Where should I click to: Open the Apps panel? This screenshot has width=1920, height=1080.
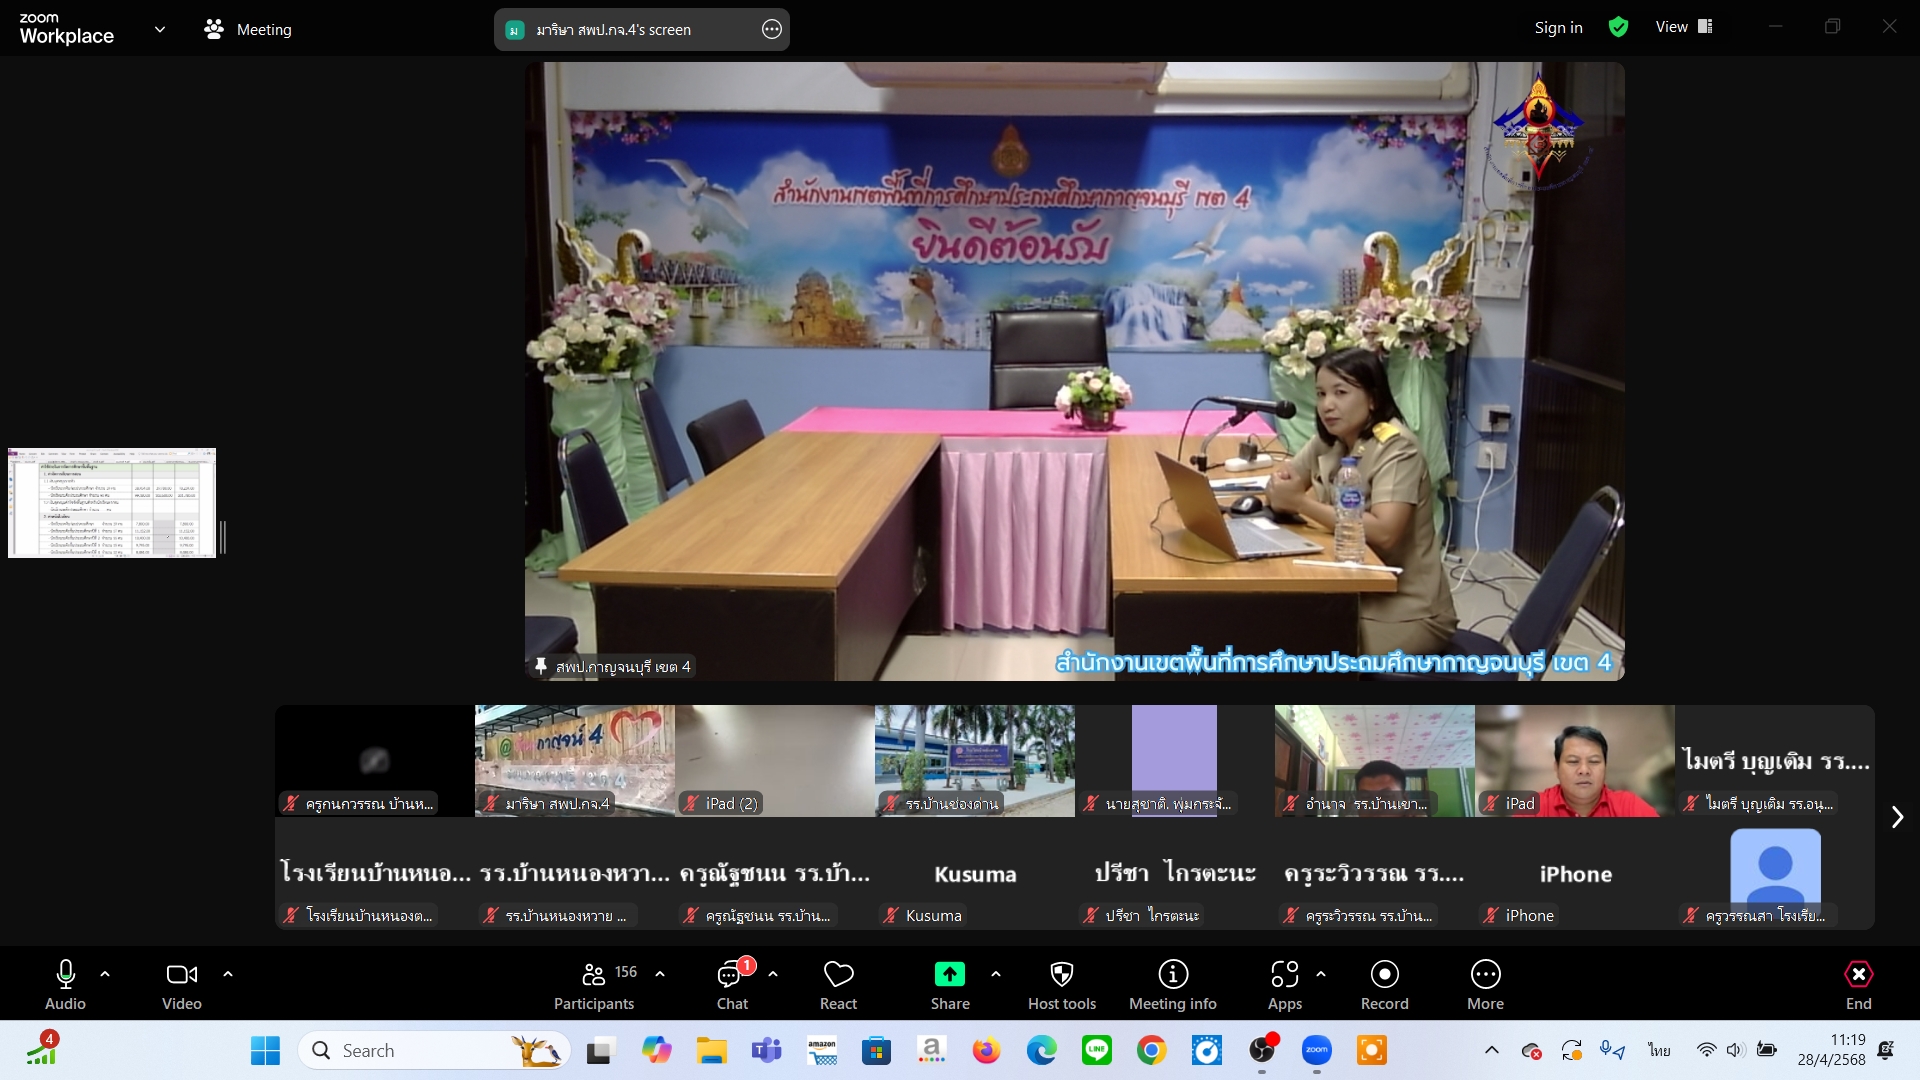1285,985
